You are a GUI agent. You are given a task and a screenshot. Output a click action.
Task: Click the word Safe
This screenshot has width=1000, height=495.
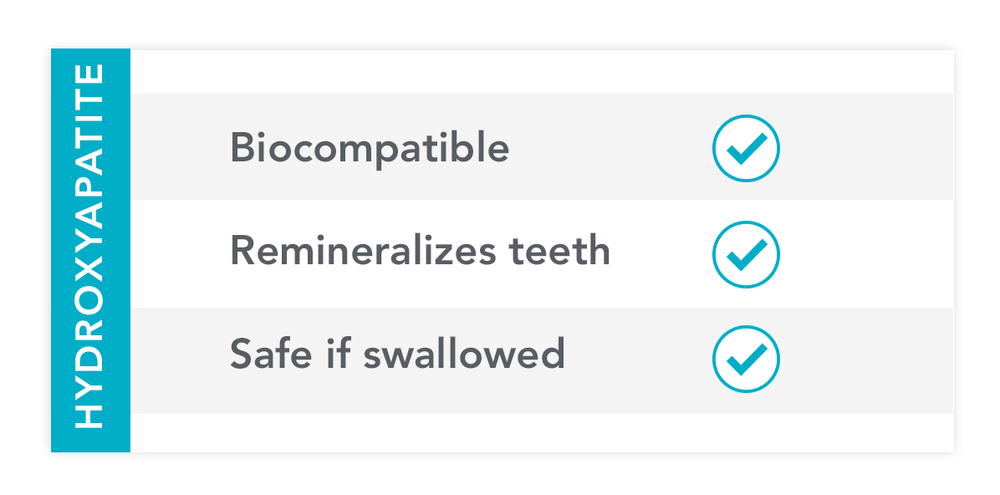tap(265, 353)
